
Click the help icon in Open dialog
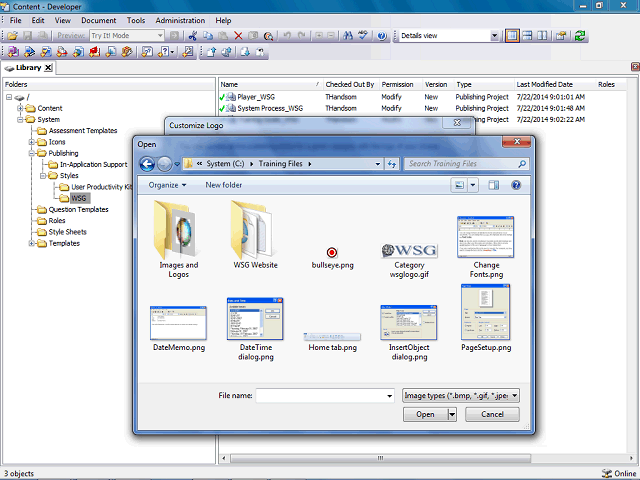pyautogui.click(x=516, y=185)
